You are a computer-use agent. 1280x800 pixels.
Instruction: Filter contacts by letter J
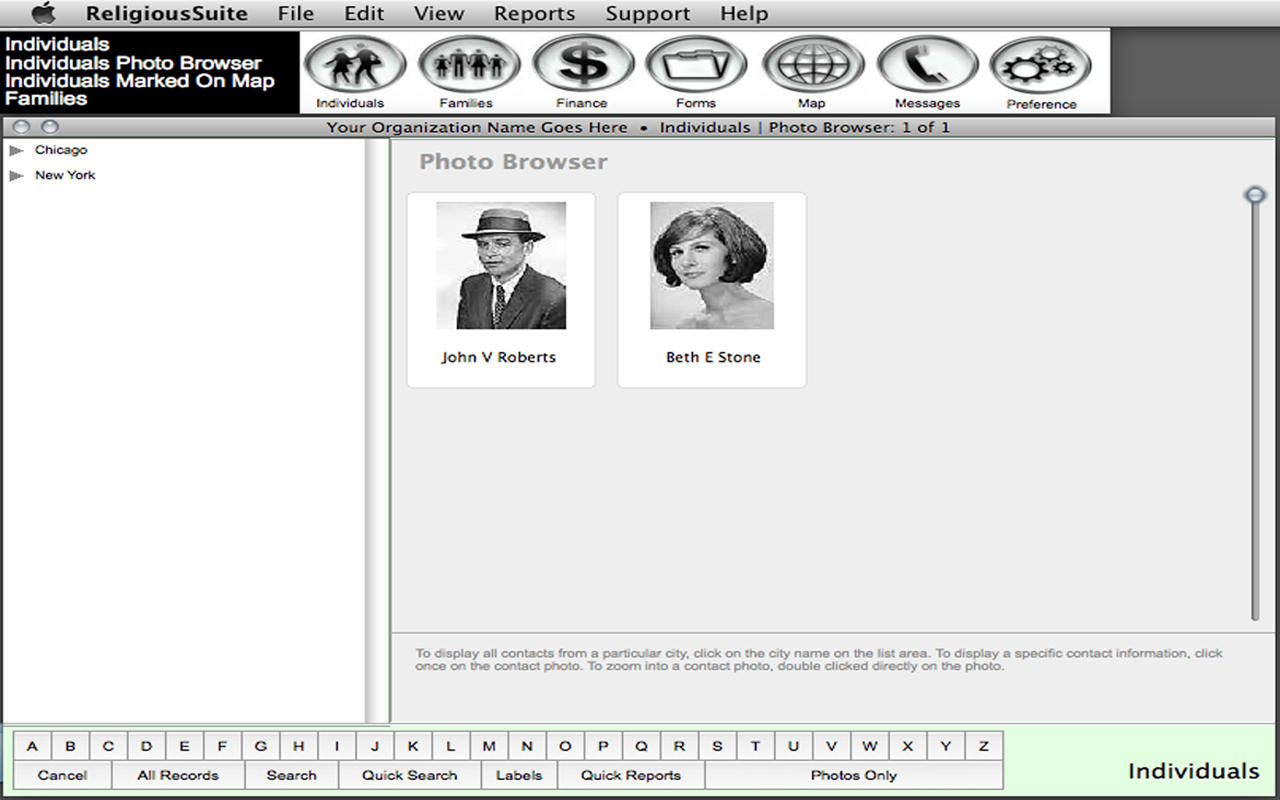click(x=375, y=746)
